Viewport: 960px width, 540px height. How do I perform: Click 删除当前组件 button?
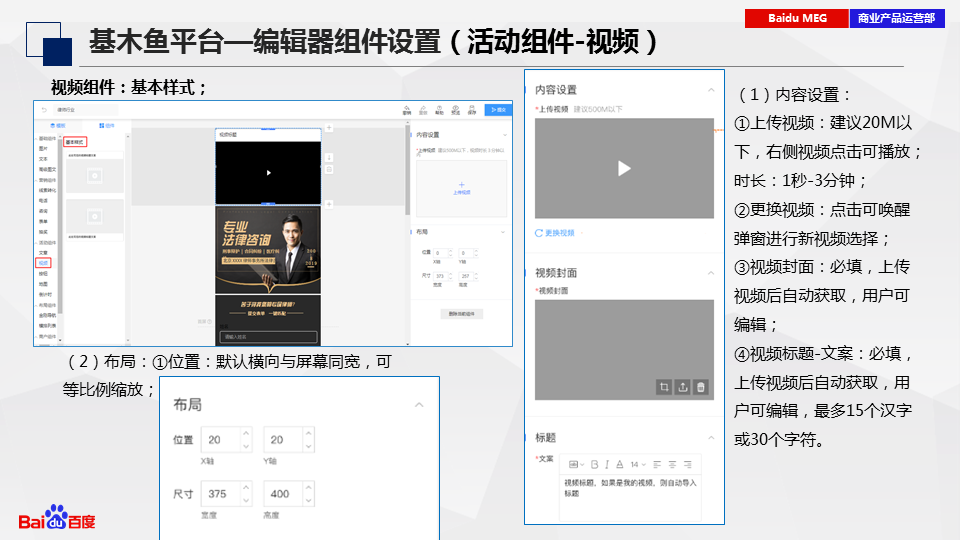pyautogui.click(x=462, y=313)
